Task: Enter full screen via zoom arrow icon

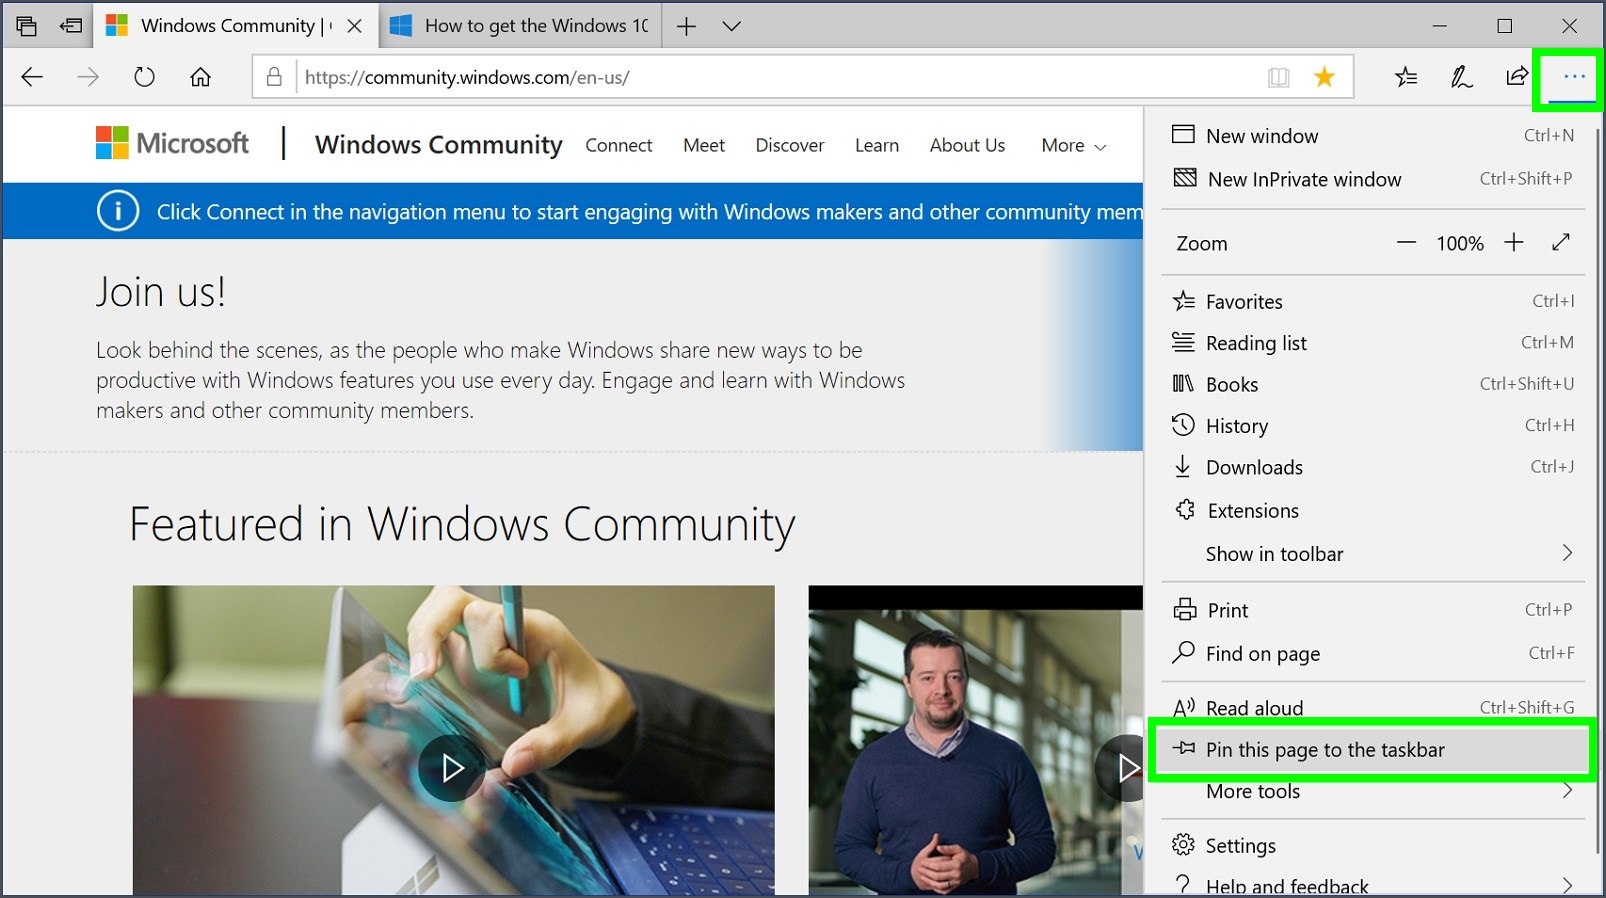Action: [x=1561, y=242]
